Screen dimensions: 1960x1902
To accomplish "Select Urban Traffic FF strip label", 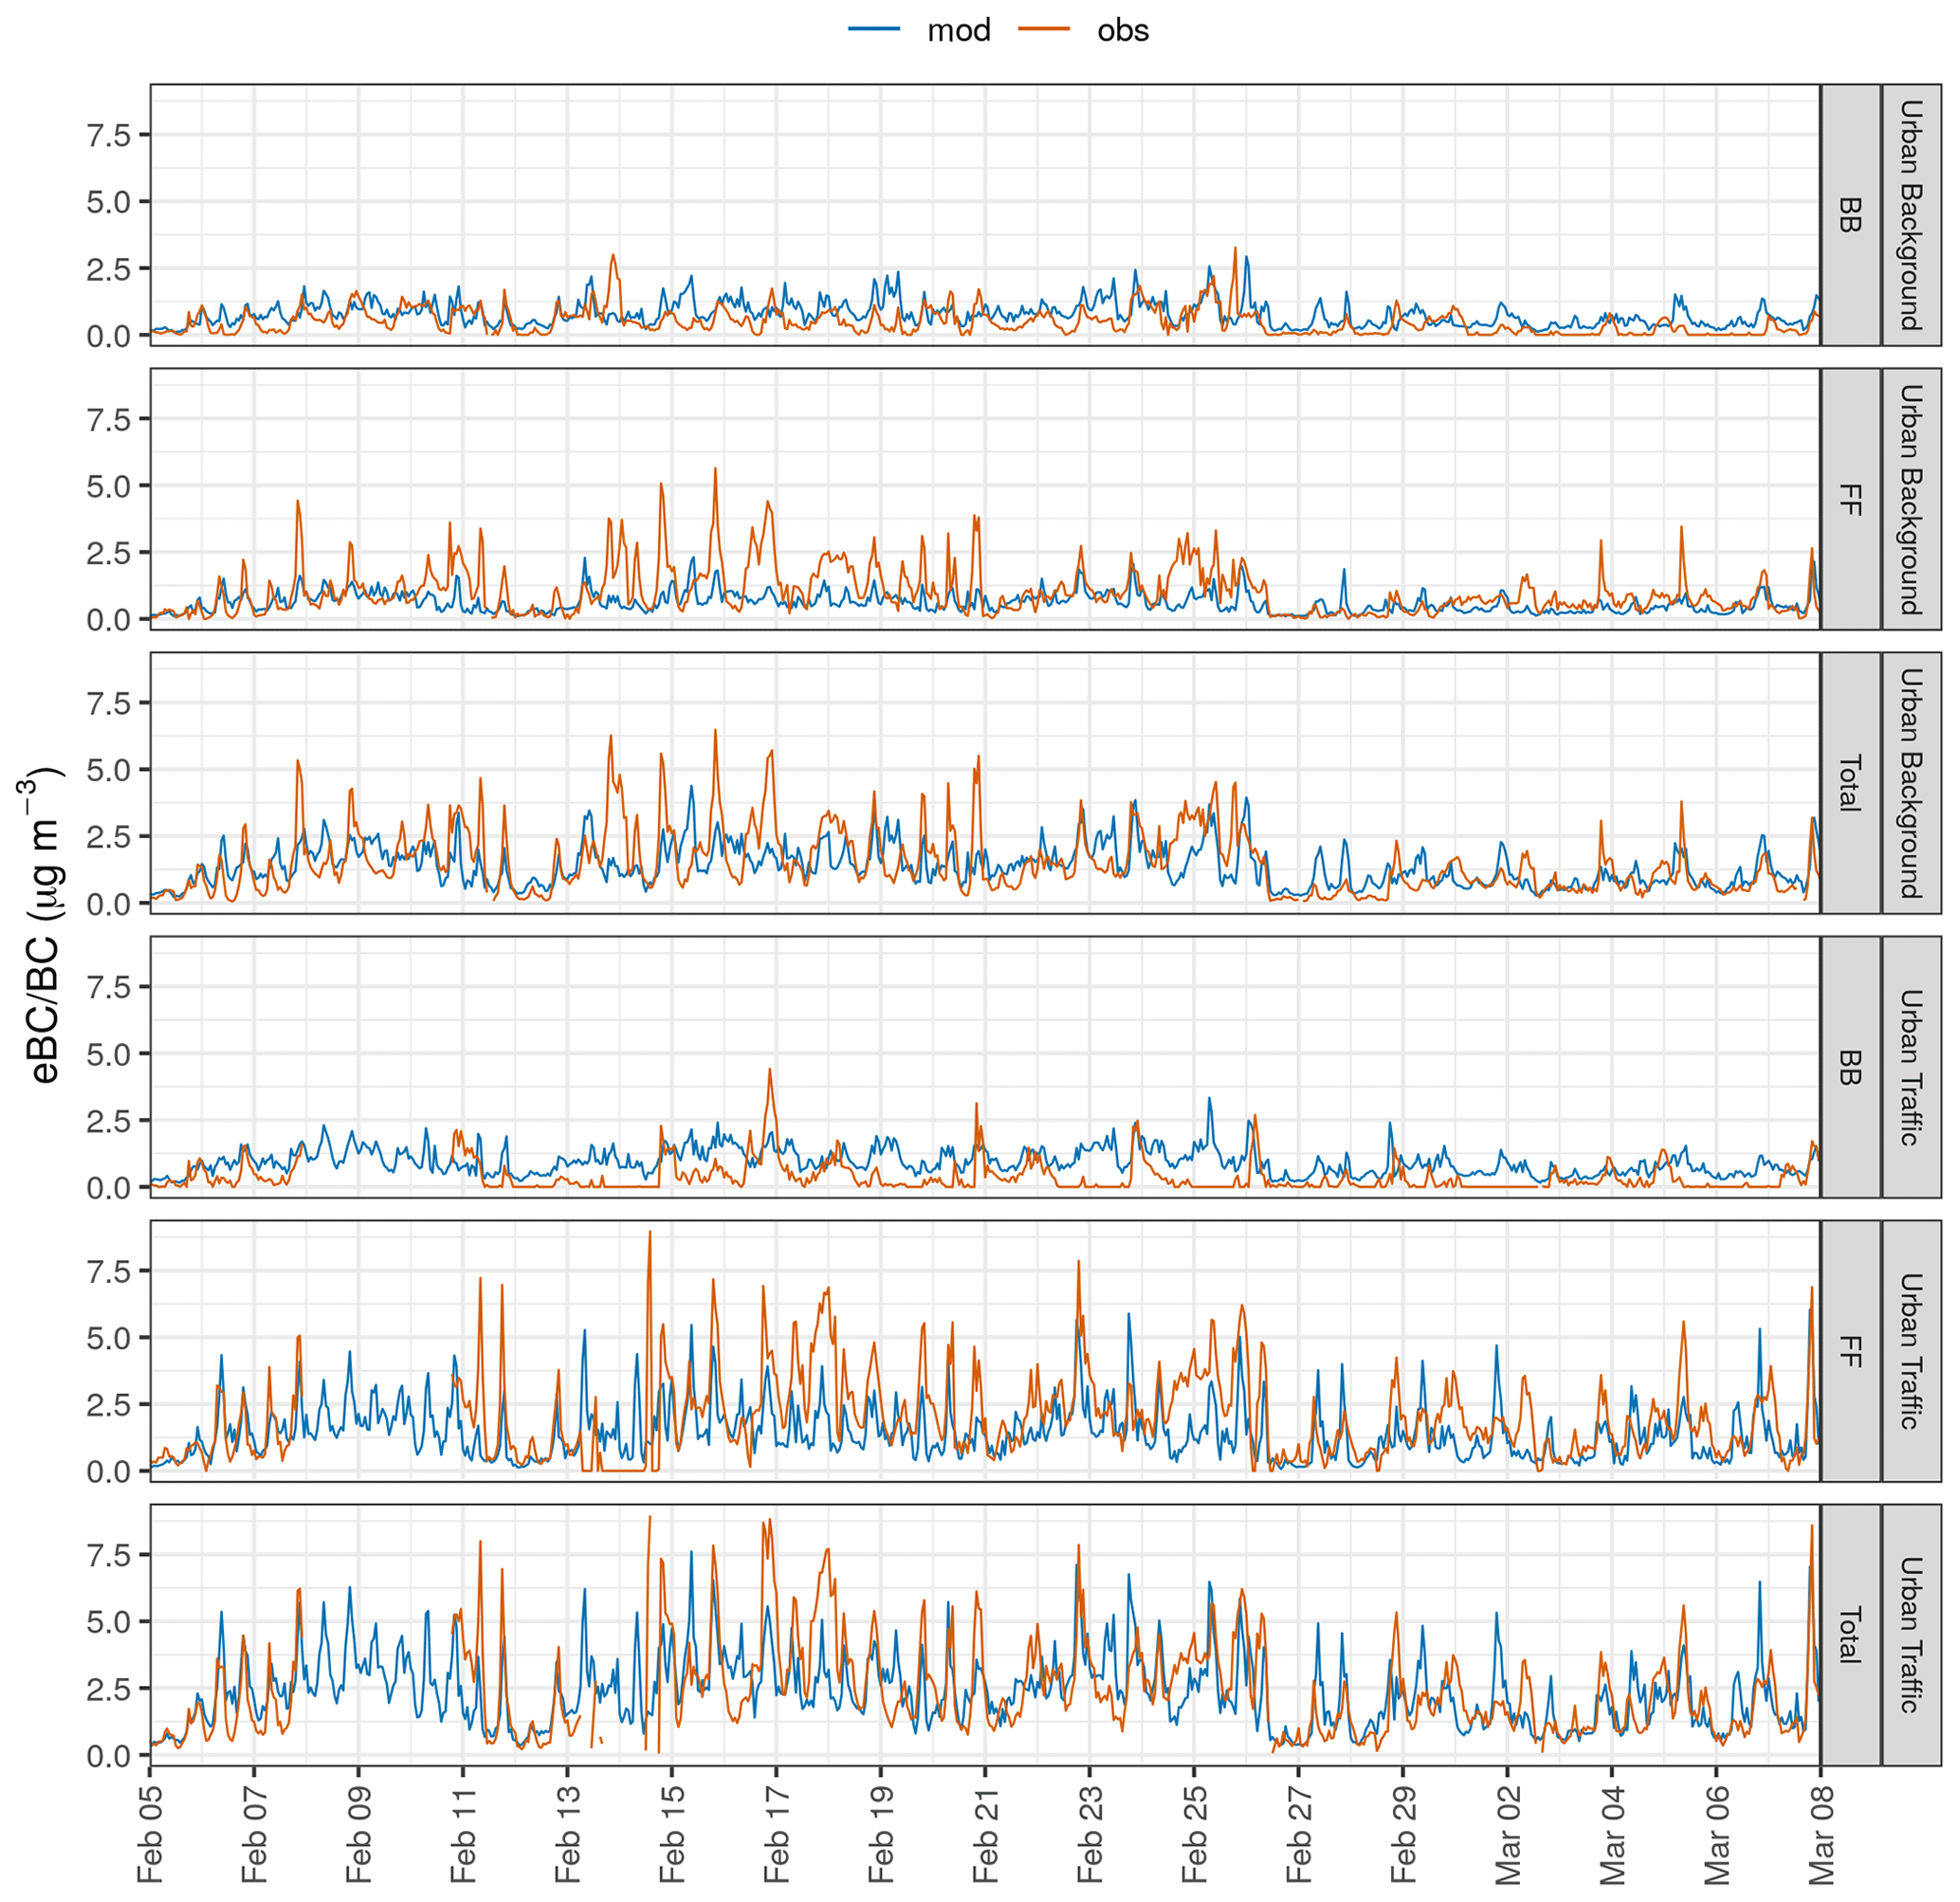I will 1850,1351.
